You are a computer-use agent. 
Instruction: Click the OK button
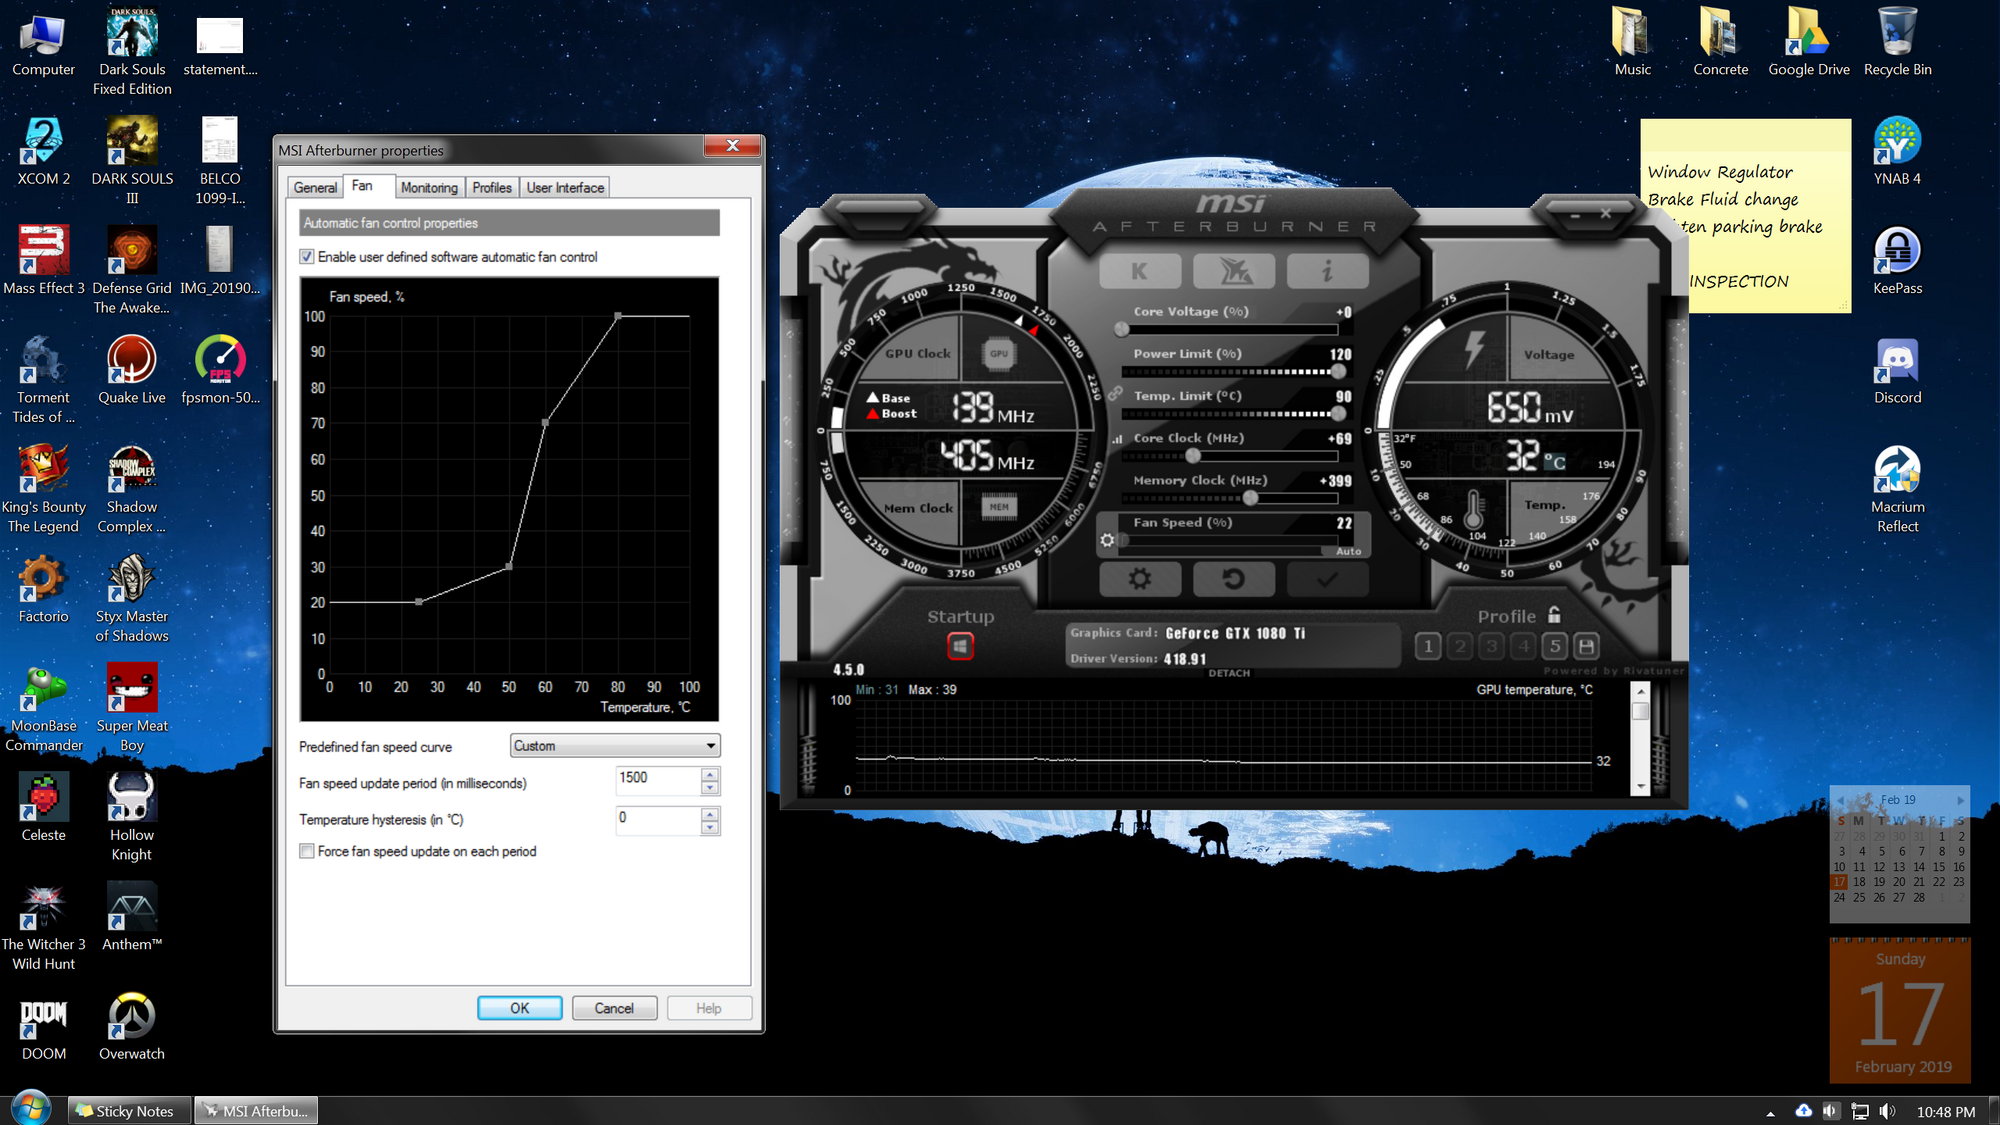pyautogui.click(x=519, y=1008)
